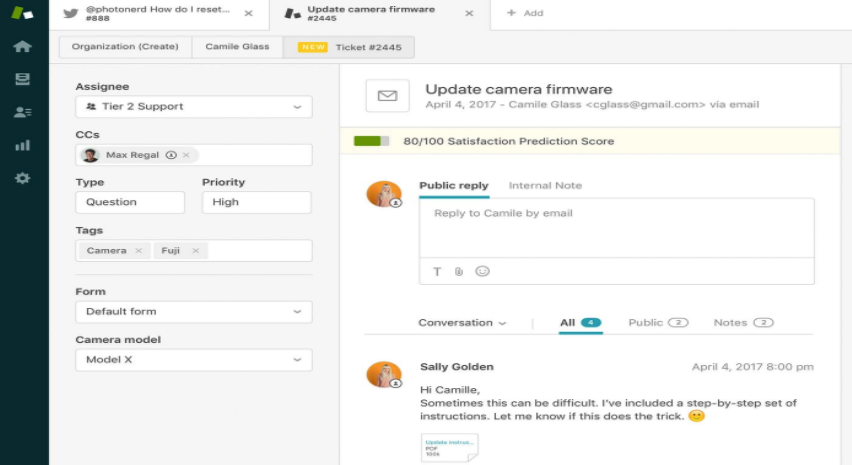The image size is (852, 465).
Task: Open the Type field showing Question
Action: pos(130,202)
